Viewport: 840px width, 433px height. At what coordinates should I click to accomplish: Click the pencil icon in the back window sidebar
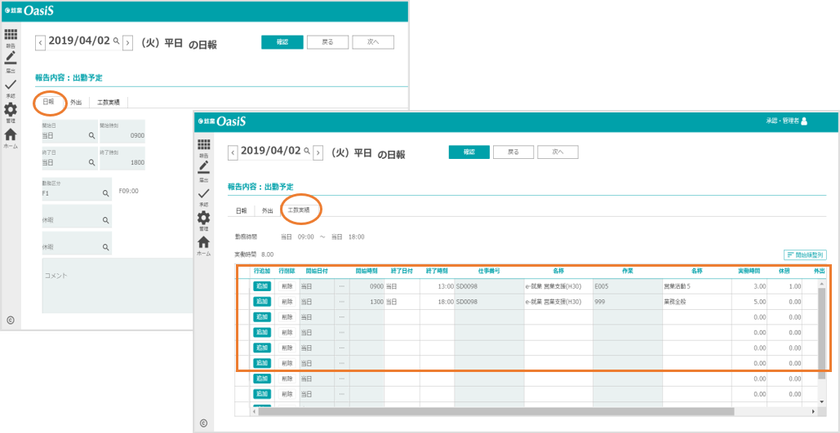pyautogui.click(x=10, y=58)
